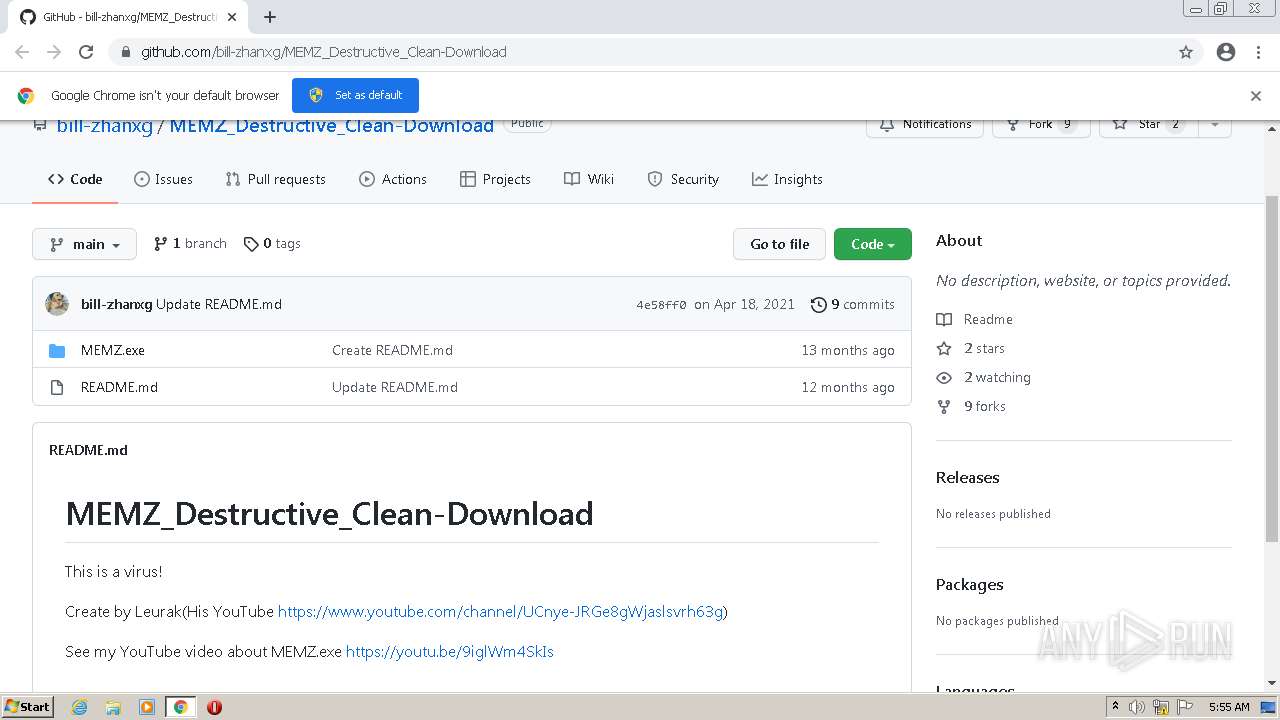1280x720 pixels.
Task: Open the media player taskbar icon
Action: (147, 707)
